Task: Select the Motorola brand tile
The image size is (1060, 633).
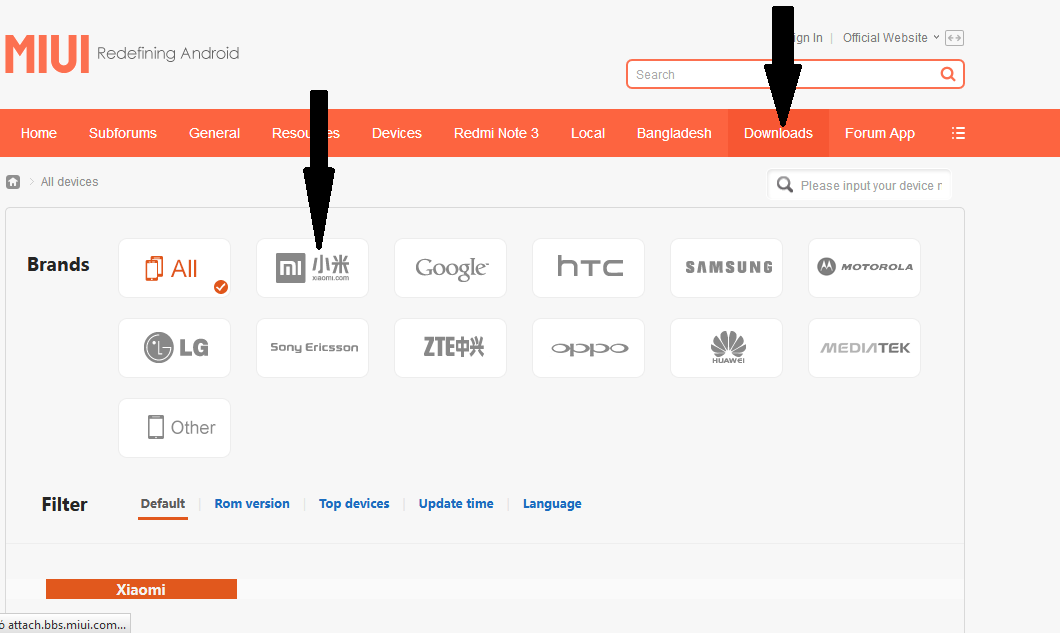Action: coord(864,268)
